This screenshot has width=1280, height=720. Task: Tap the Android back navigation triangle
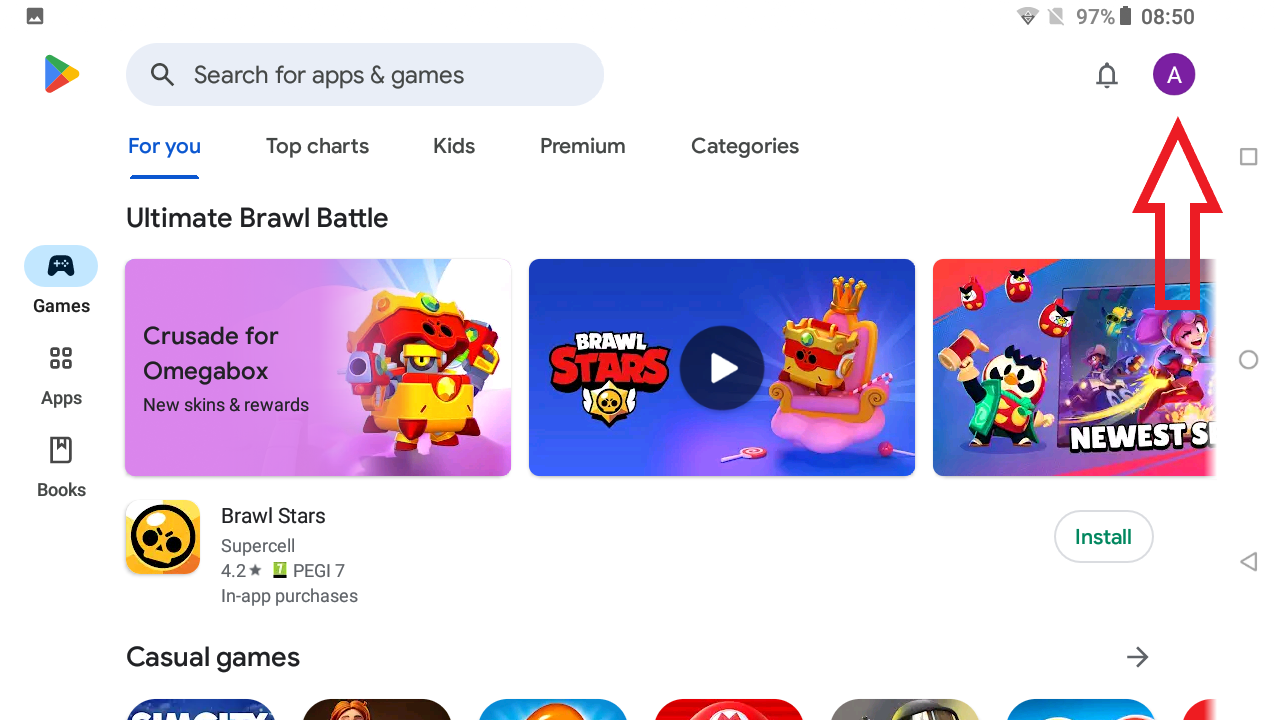coord(1248,561)
